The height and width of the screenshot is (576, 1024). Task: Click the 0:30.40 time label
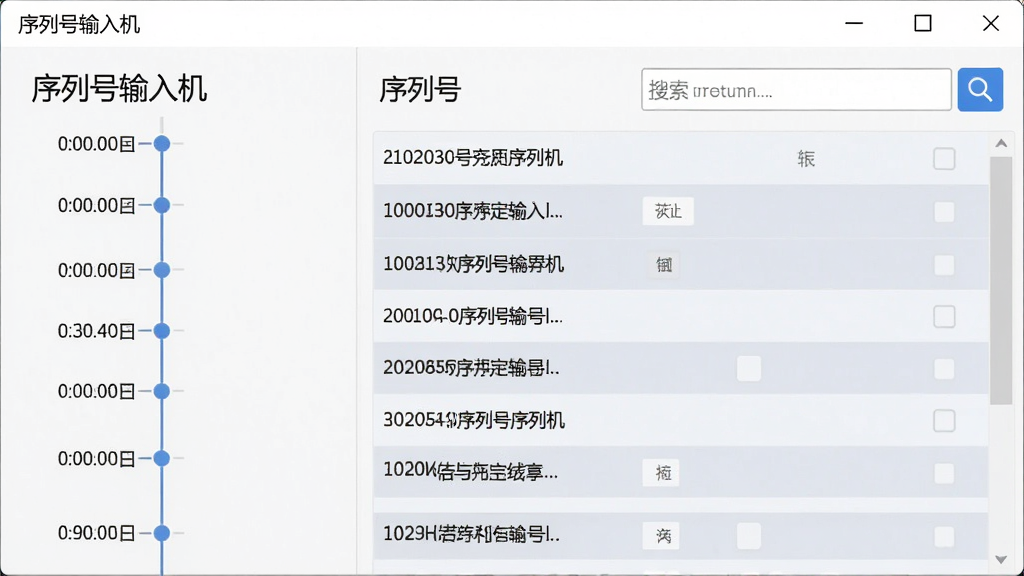pyautogui.click(x=96, y=331)
